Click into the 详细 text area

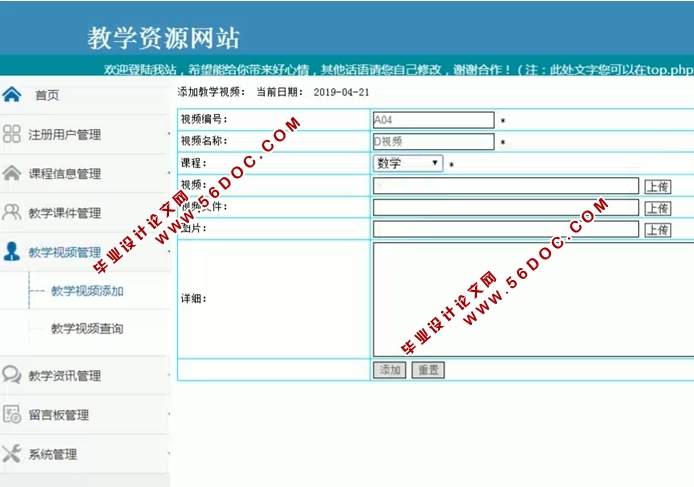tap(533, 299)
